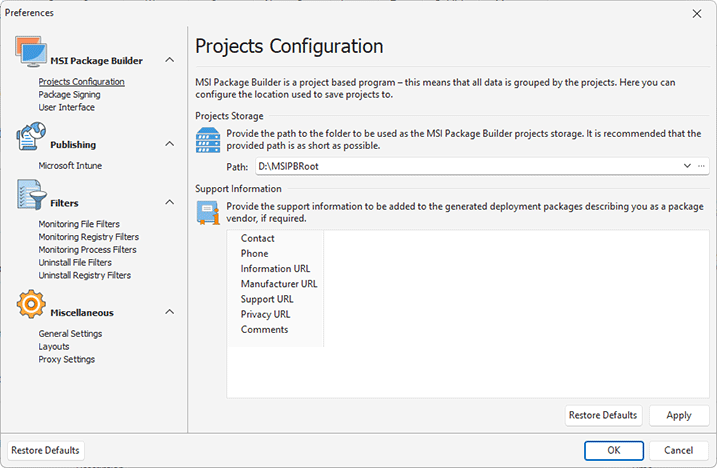Go to Microsoft Intune settings
Screen dimensions: 717x468
click(70, 166)
